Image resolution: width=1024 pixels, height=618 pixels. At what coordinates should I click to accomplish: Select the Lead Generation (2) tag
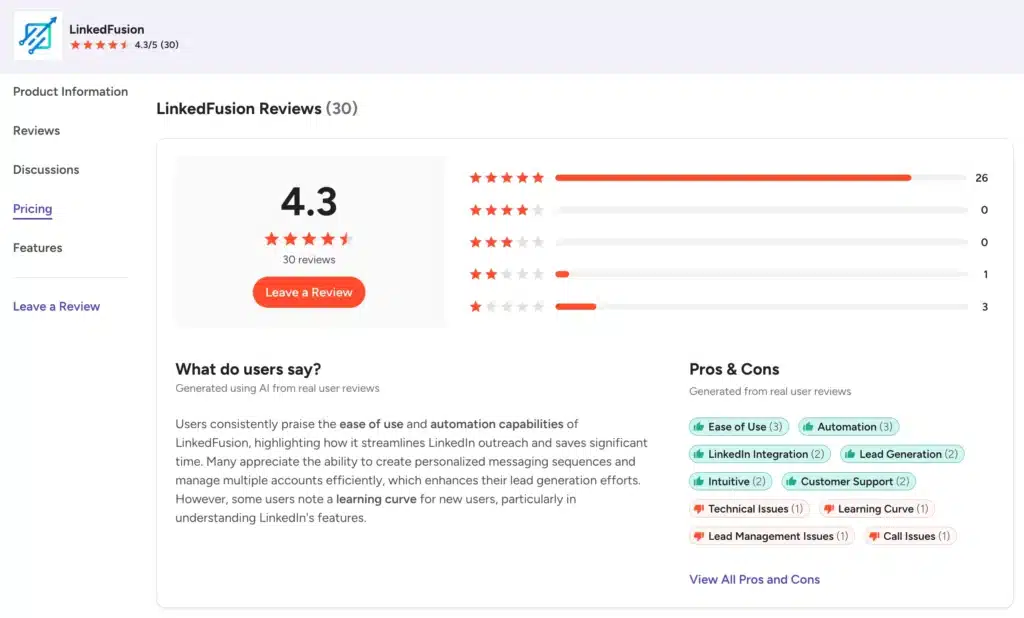[x=902, y=454]
